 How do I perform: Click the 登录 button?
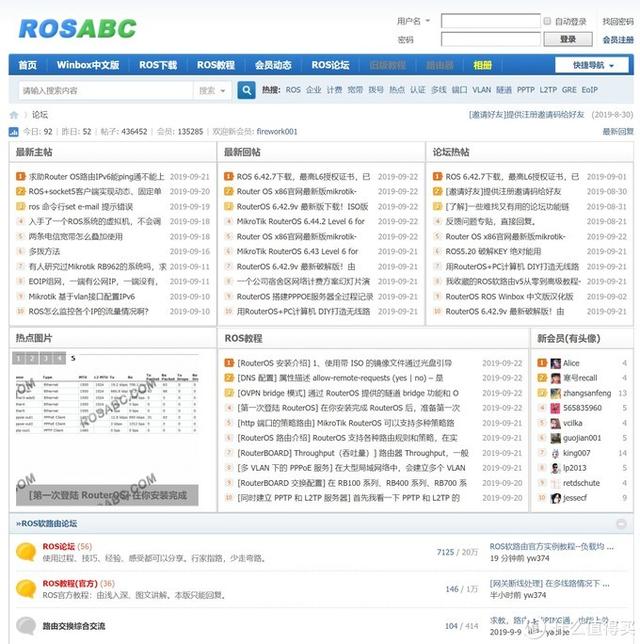568,39
